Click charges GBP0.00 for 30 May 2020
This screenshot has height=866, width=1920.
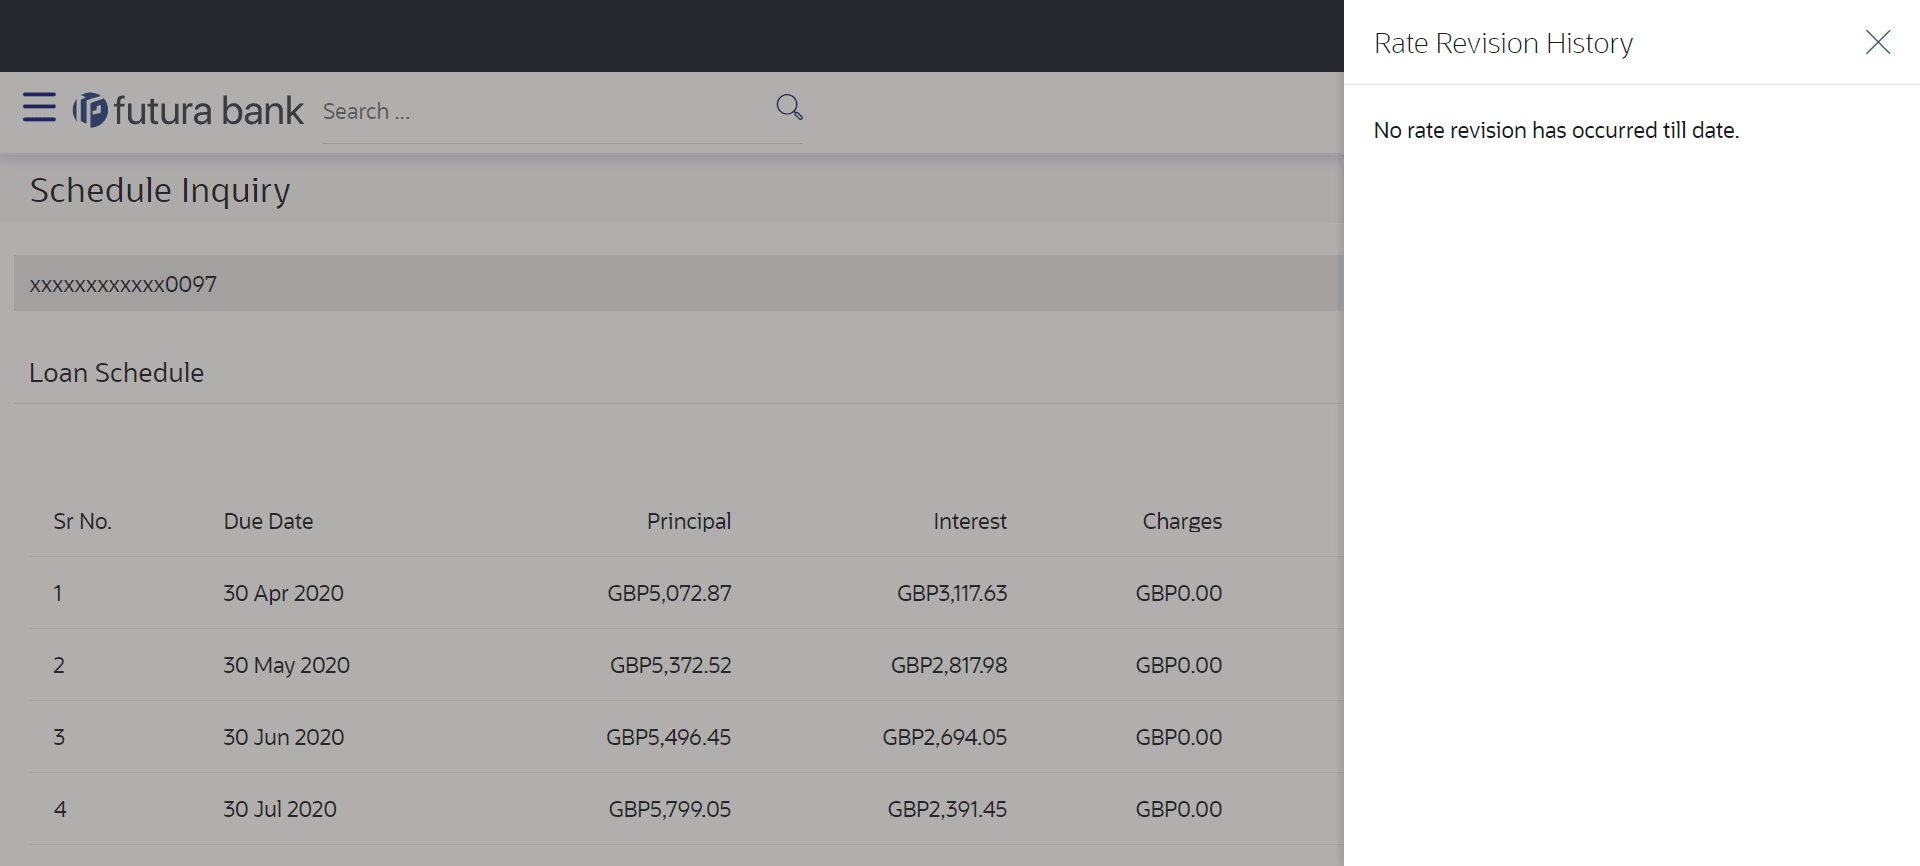point(1178,665)
